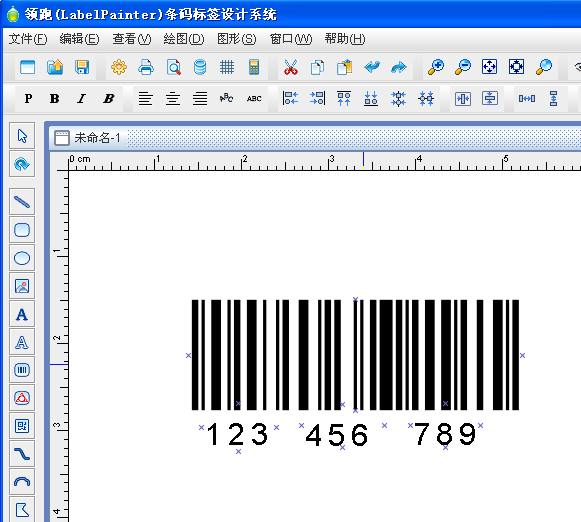
Task: Justify text alignment
Action: click(200, 99)
